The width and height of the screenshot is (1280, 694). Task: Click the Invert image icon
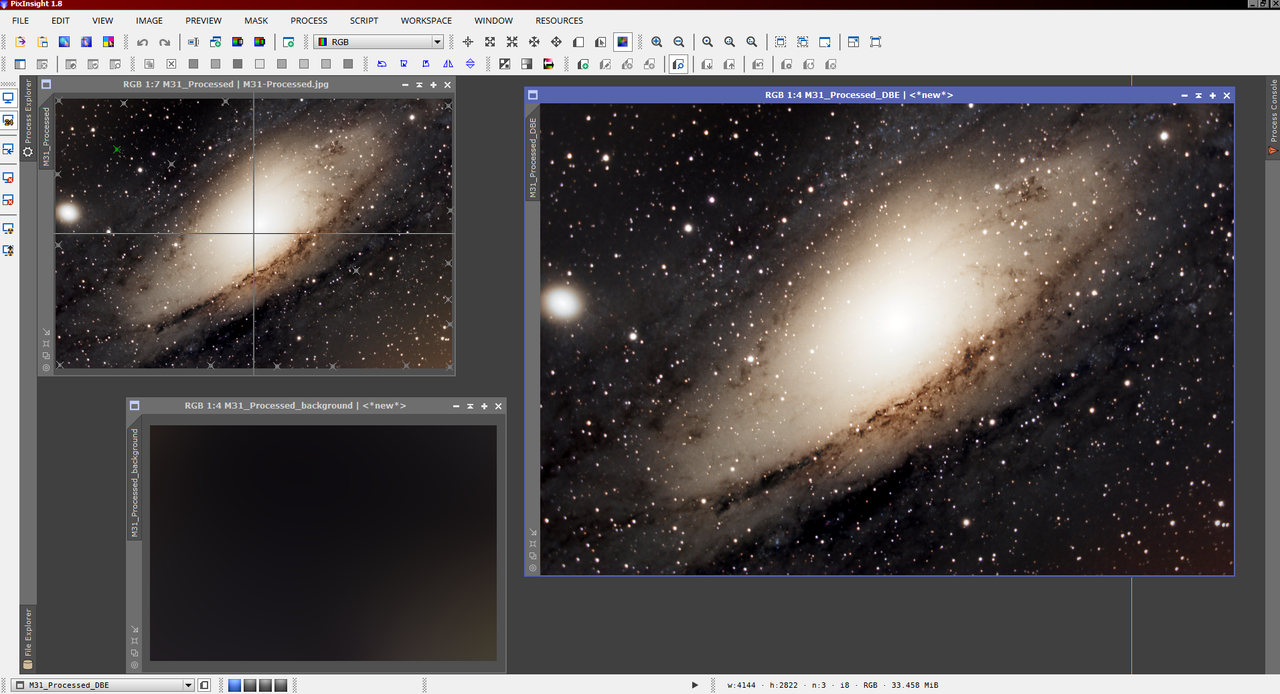click(x=504, y=64)
